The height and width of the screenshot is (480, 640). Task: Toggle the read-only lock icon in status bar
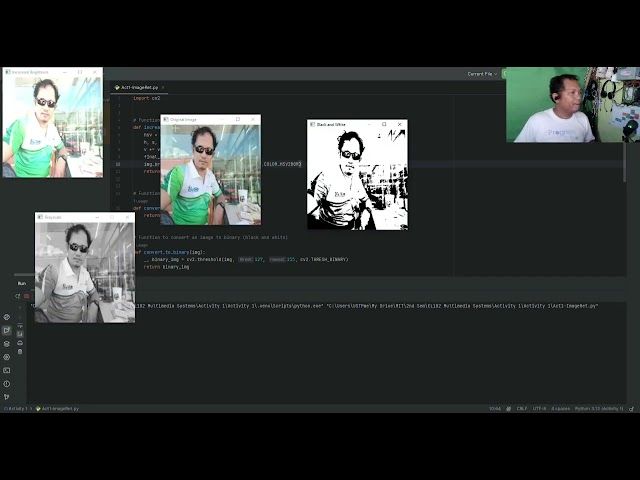click(x=631, y=409)
